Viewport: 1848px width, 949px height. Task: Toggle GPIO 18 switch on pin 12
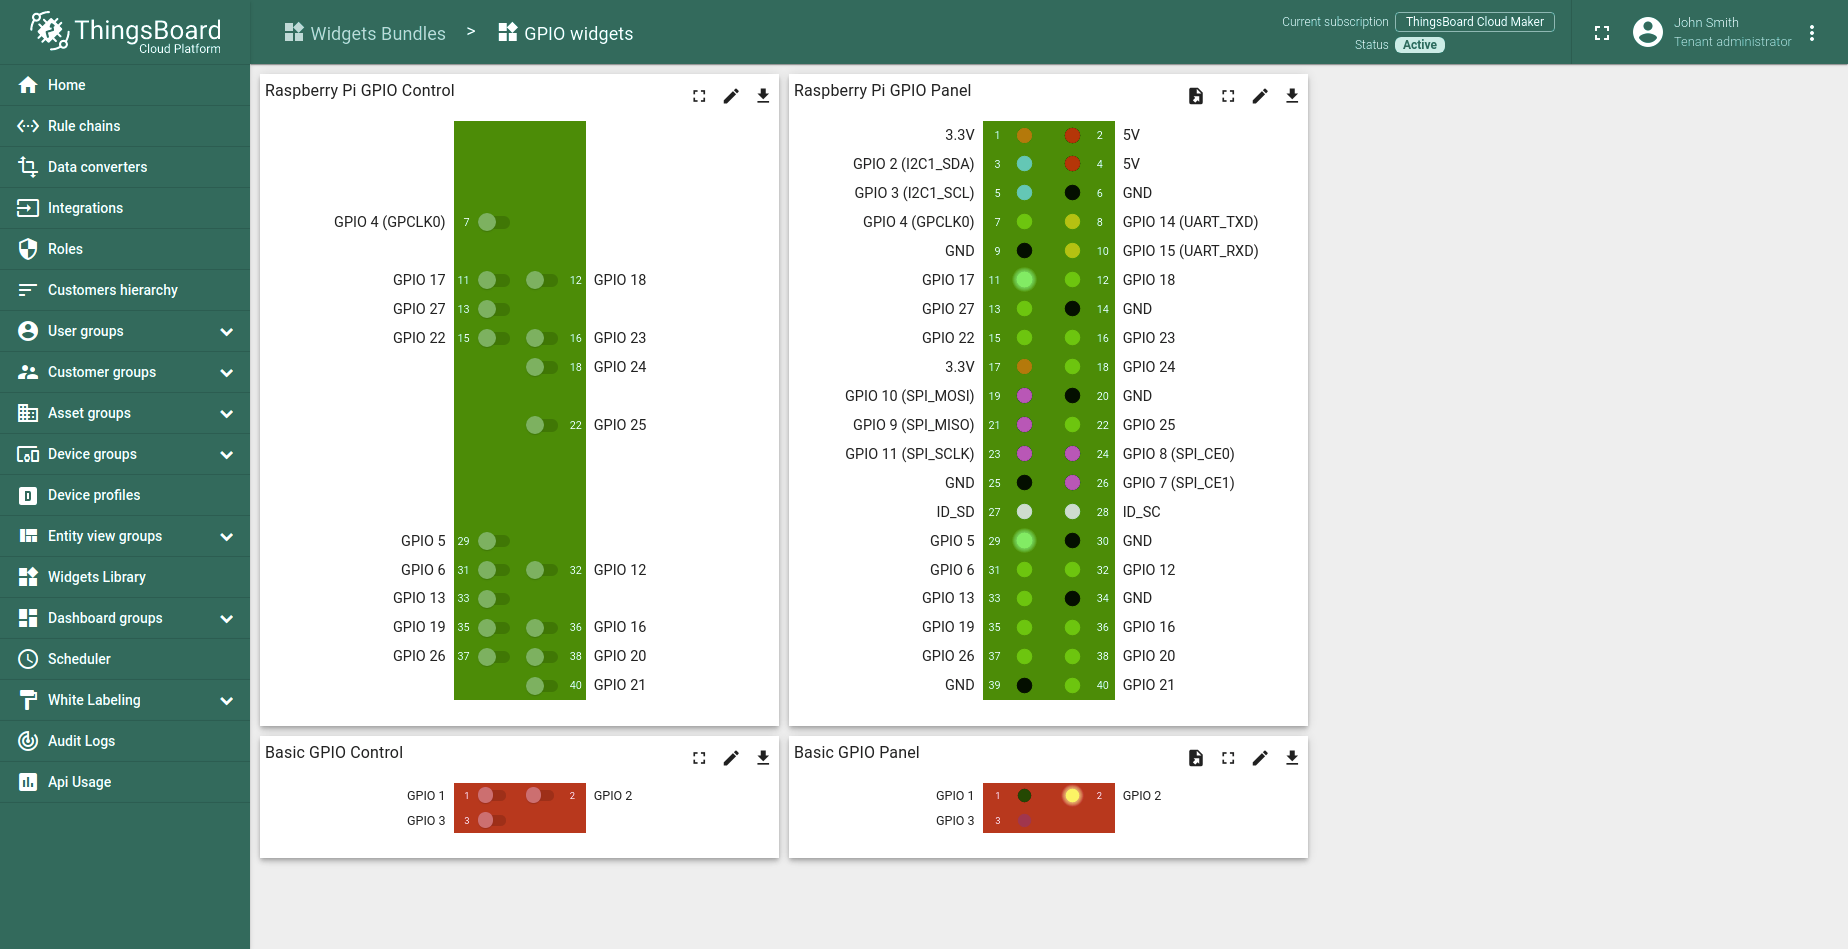(x=542, y=280)
